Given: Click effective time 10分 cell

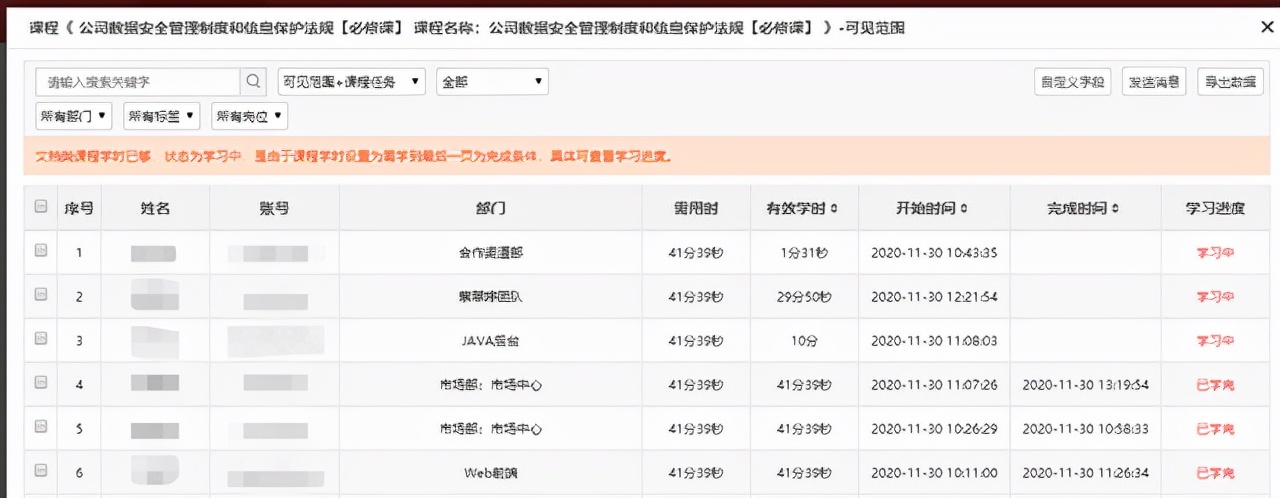Looking at the screenshot, I should tap(802, 341).
